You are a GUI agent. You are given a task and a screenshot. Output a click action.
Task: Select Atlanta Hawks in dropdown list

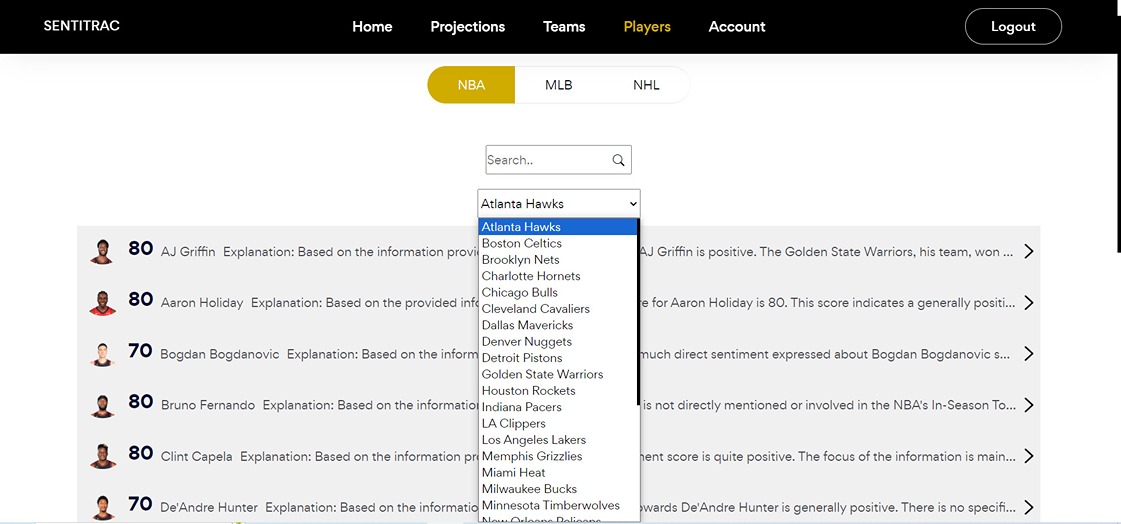(x=558, y=227)
